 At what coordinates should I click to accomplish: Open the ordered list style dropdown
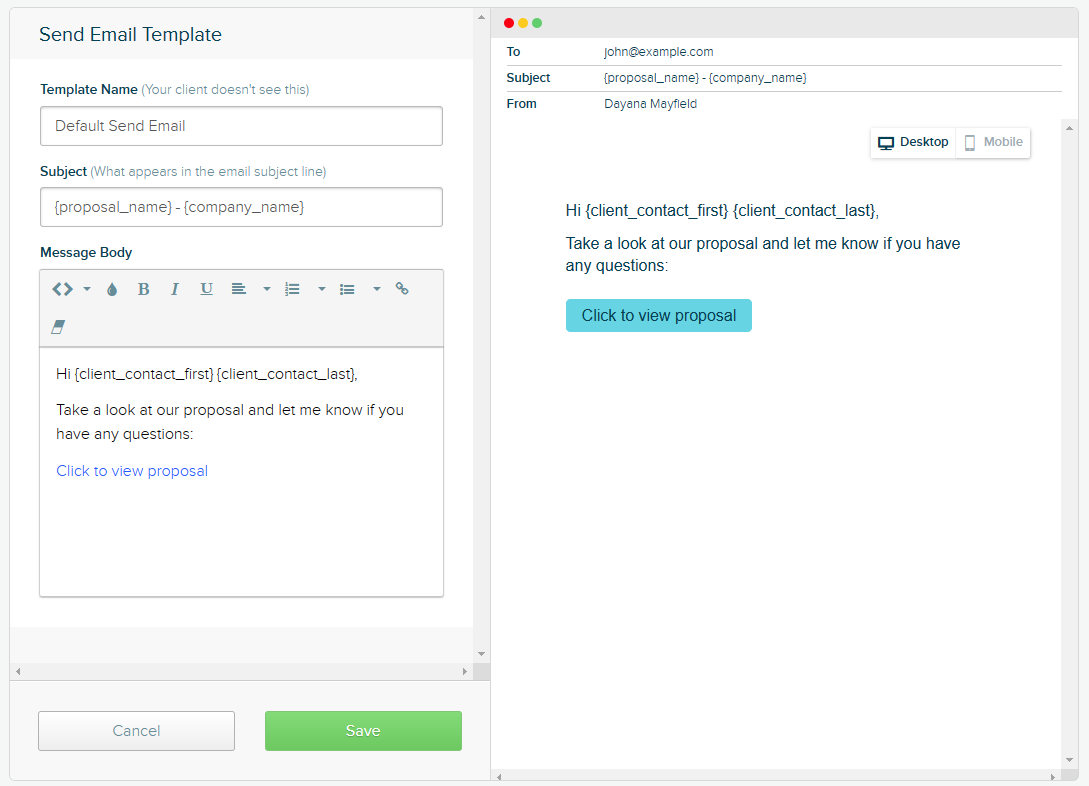321,288
